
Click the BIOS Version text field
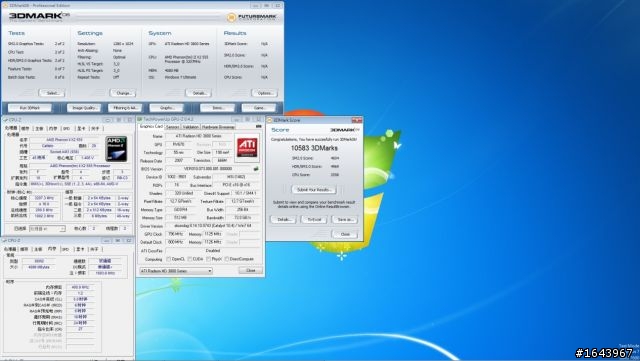pos(208,169)
